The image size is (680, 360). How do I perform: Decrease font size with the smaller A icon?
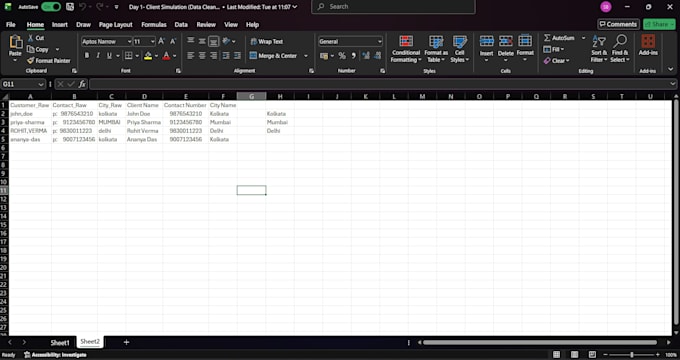(x=173, y=41)
